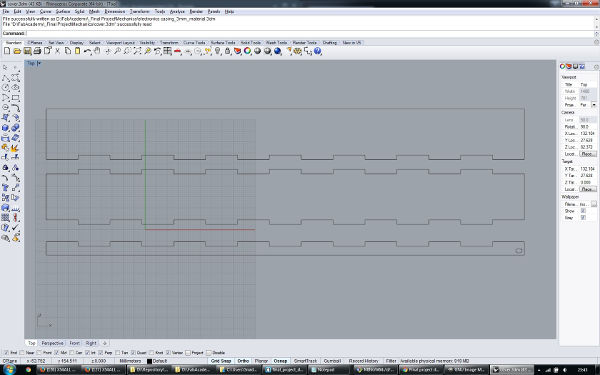Image resolution: width=600 pixels, height=375 pixels.
Task: Open the Default layer selector in status bar
Action: coord(160,361)
